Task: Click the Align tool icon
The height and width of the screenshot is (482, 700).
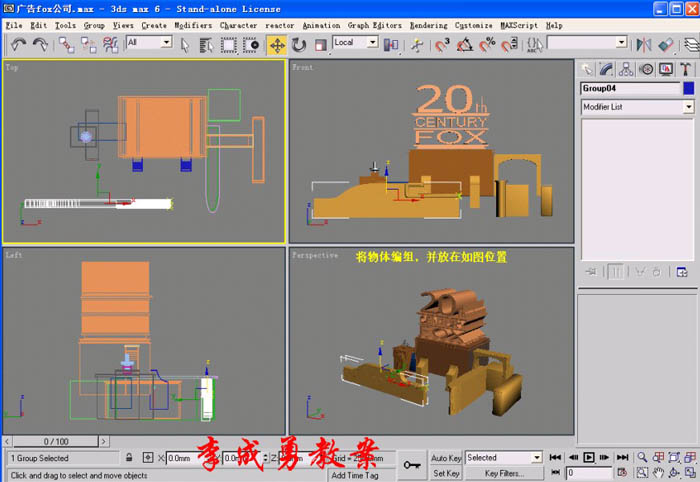Action: click(x=665, y=45)
